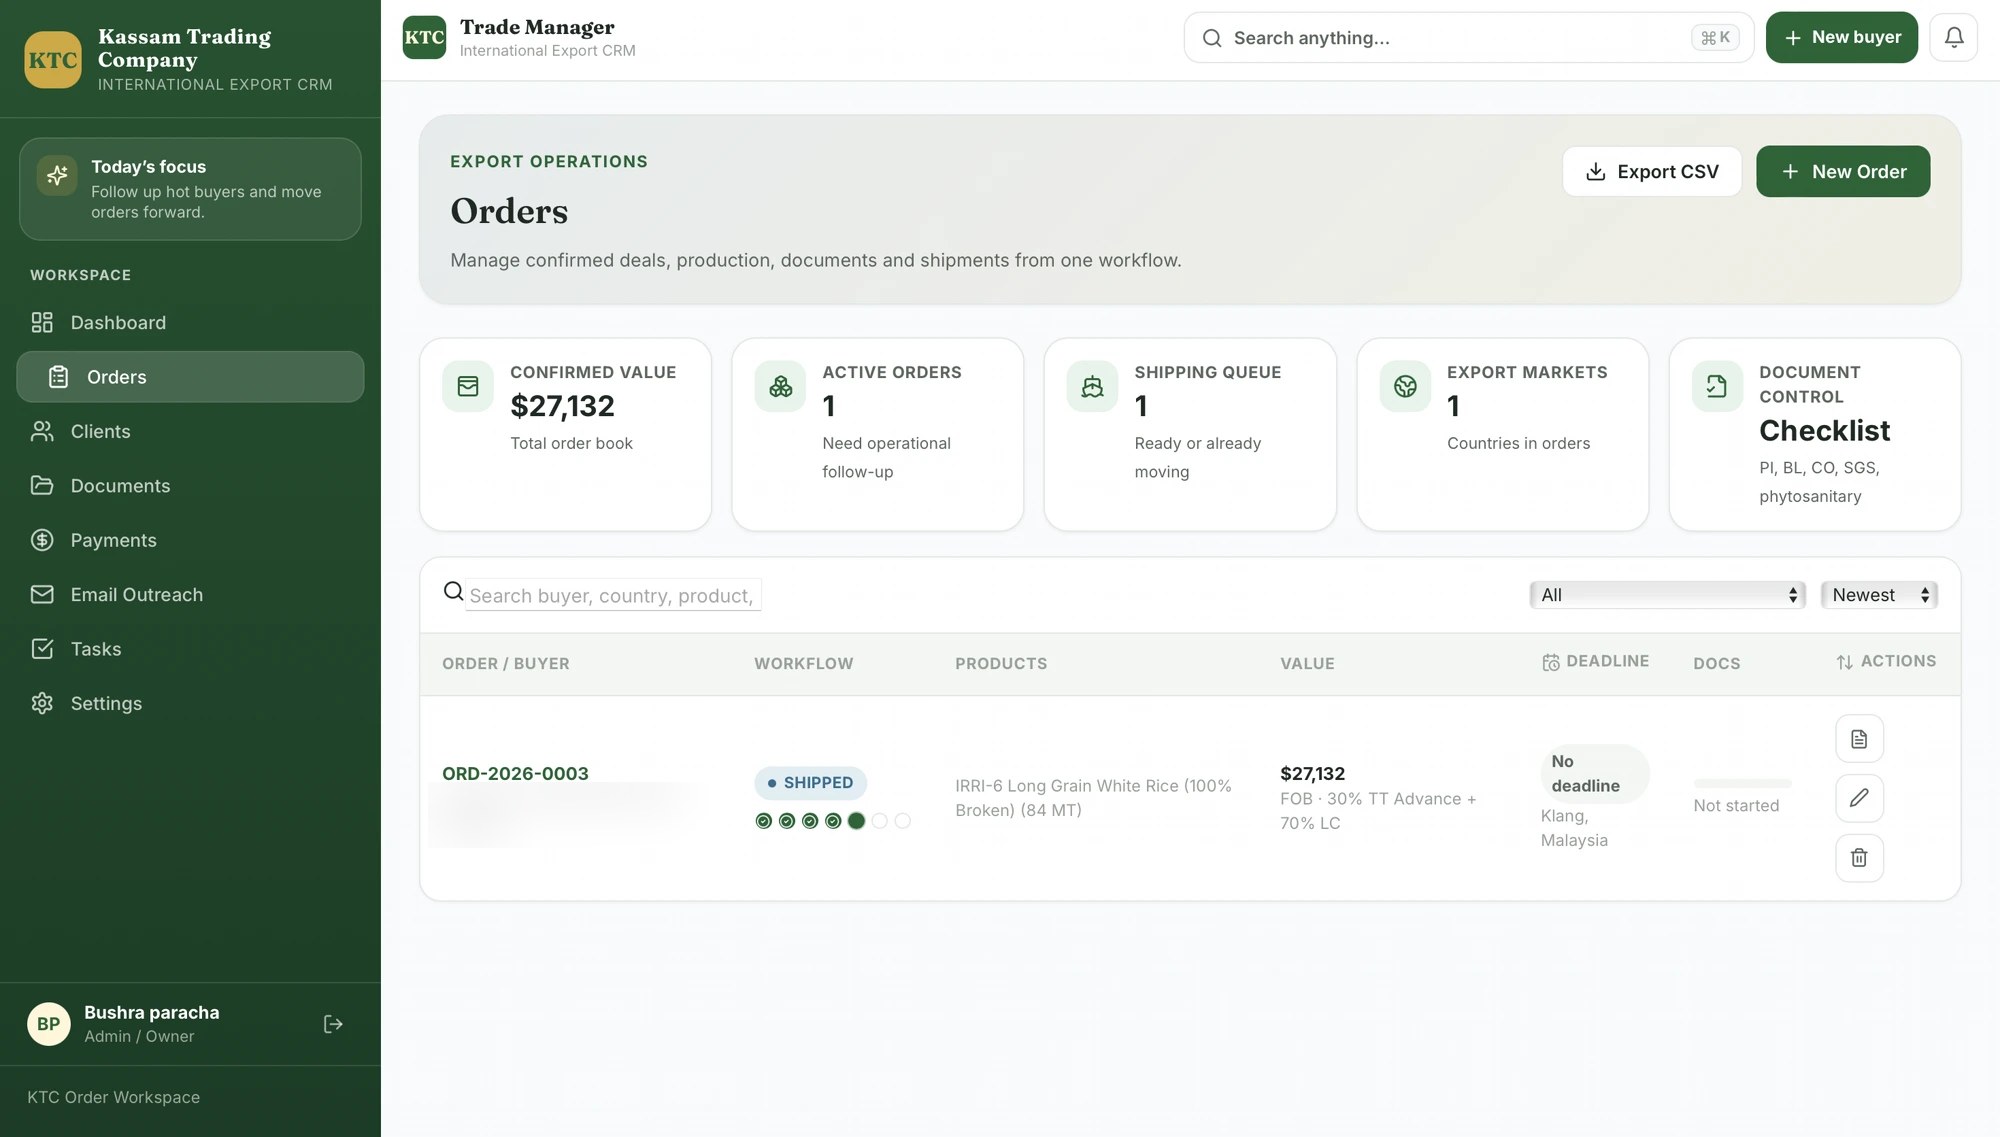Click the Not started docs status
Screen dimensions: 2000x1137
point(1736,806)
